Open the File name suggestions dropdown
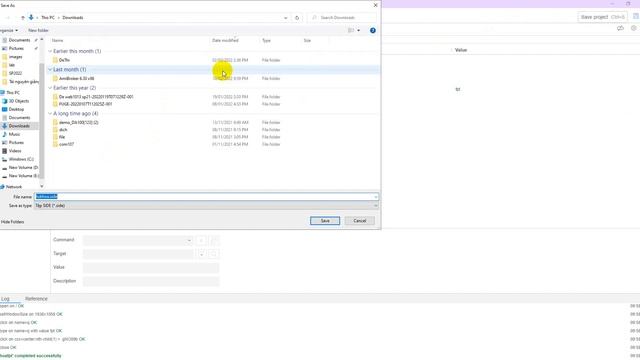640x360 pixels. 376,197
